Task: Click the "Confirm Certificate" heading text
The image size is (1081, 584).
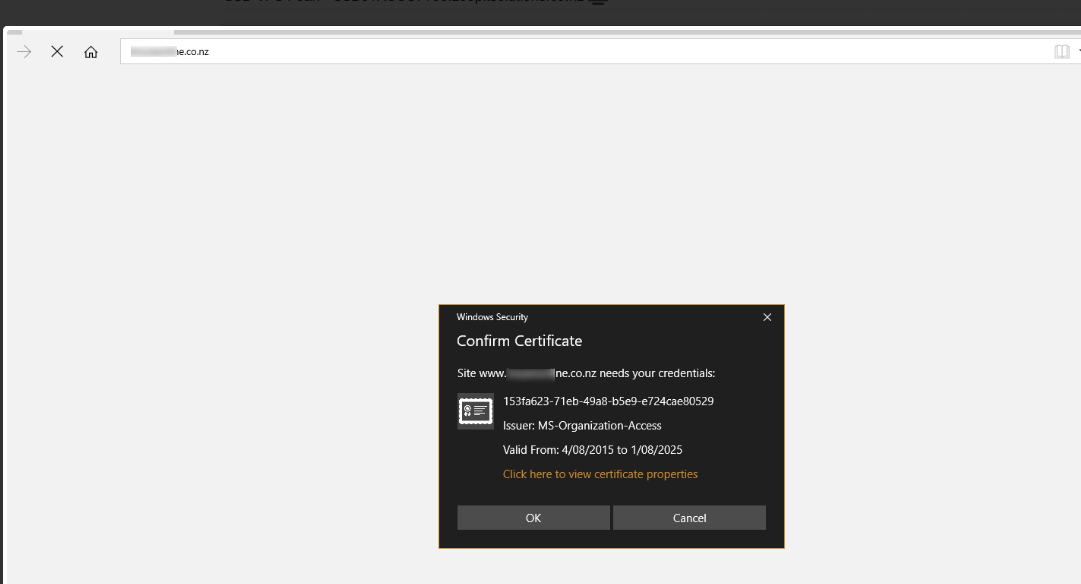Action: [519, 341]
